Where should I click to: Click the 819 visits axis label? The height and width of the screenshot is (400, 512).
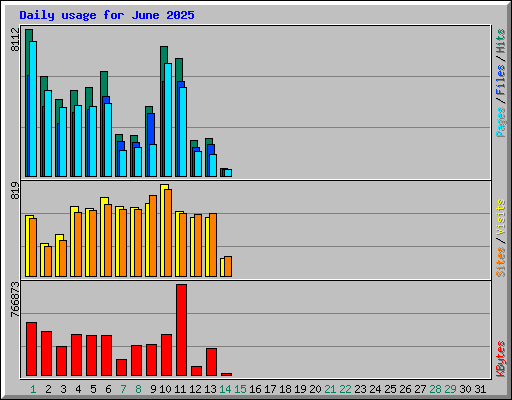click(15, 191)
